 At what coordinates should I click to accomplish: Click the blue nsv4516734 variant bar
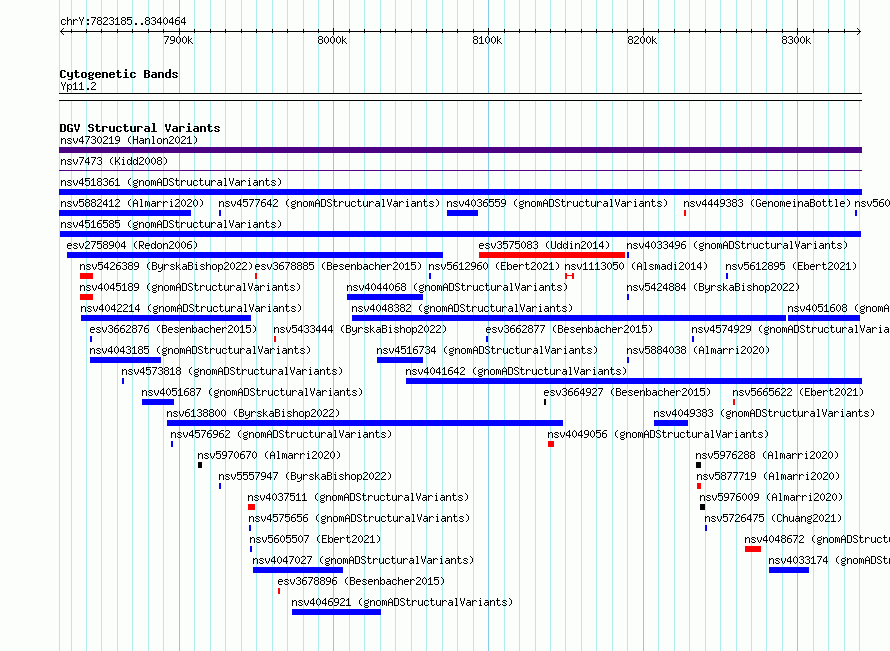click(400, 360)
